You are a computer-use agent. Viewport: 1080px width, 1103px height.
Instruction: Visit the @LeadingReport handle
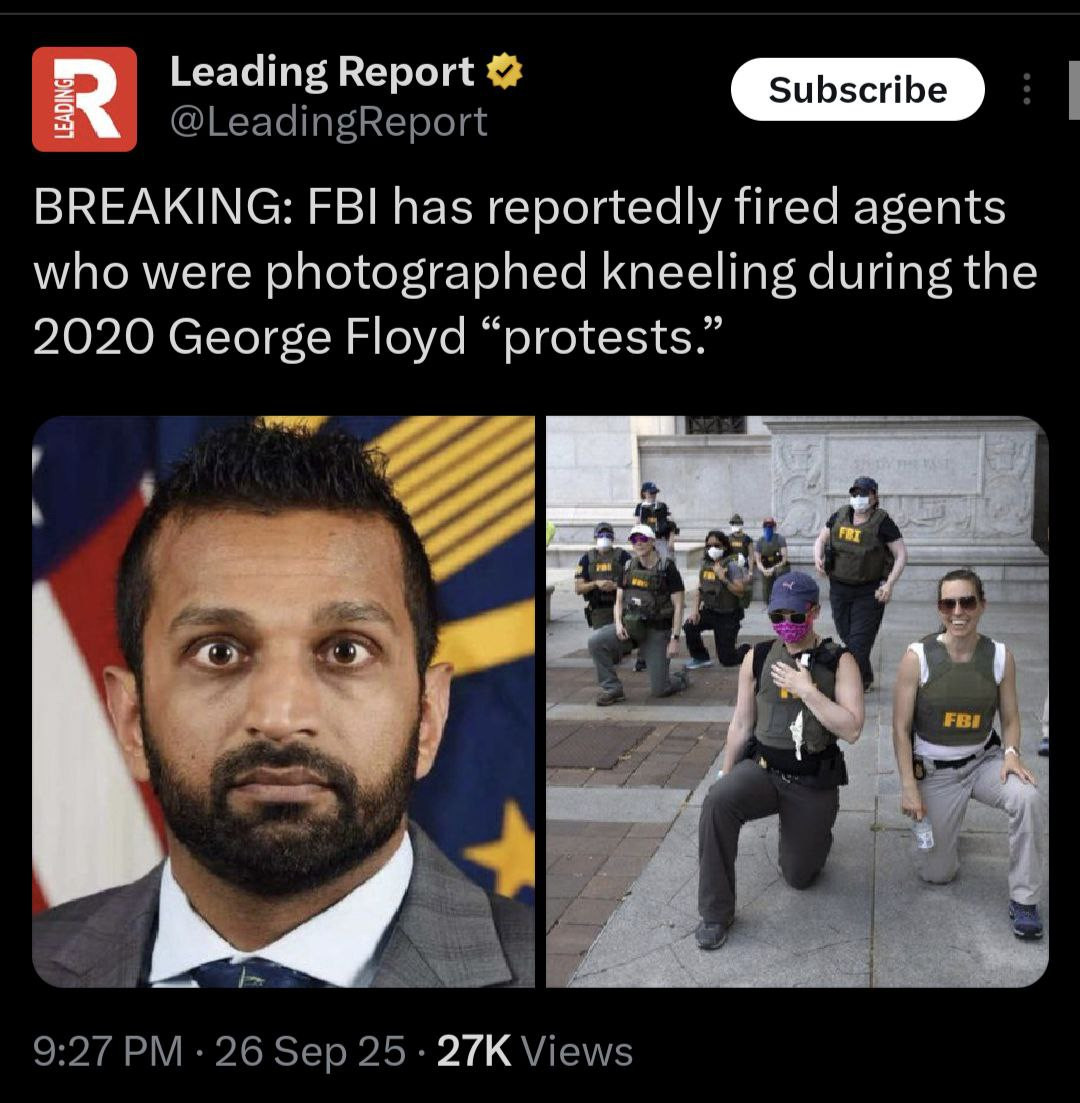329,122
